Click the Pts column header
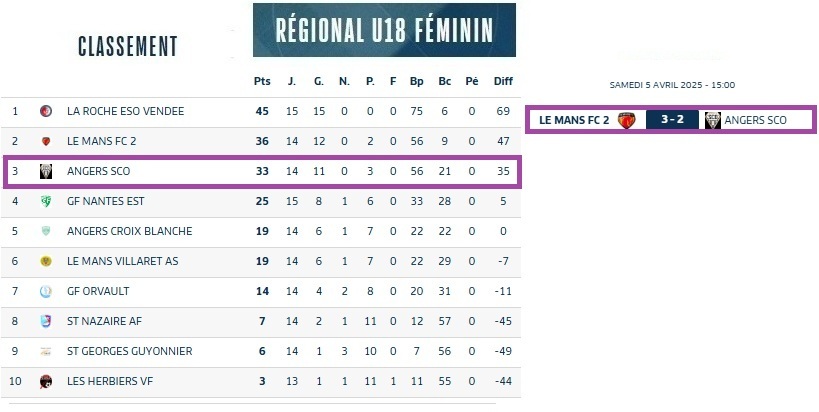Screen dimensions: 819x412 pyautogui.click(x=262, y=80)
